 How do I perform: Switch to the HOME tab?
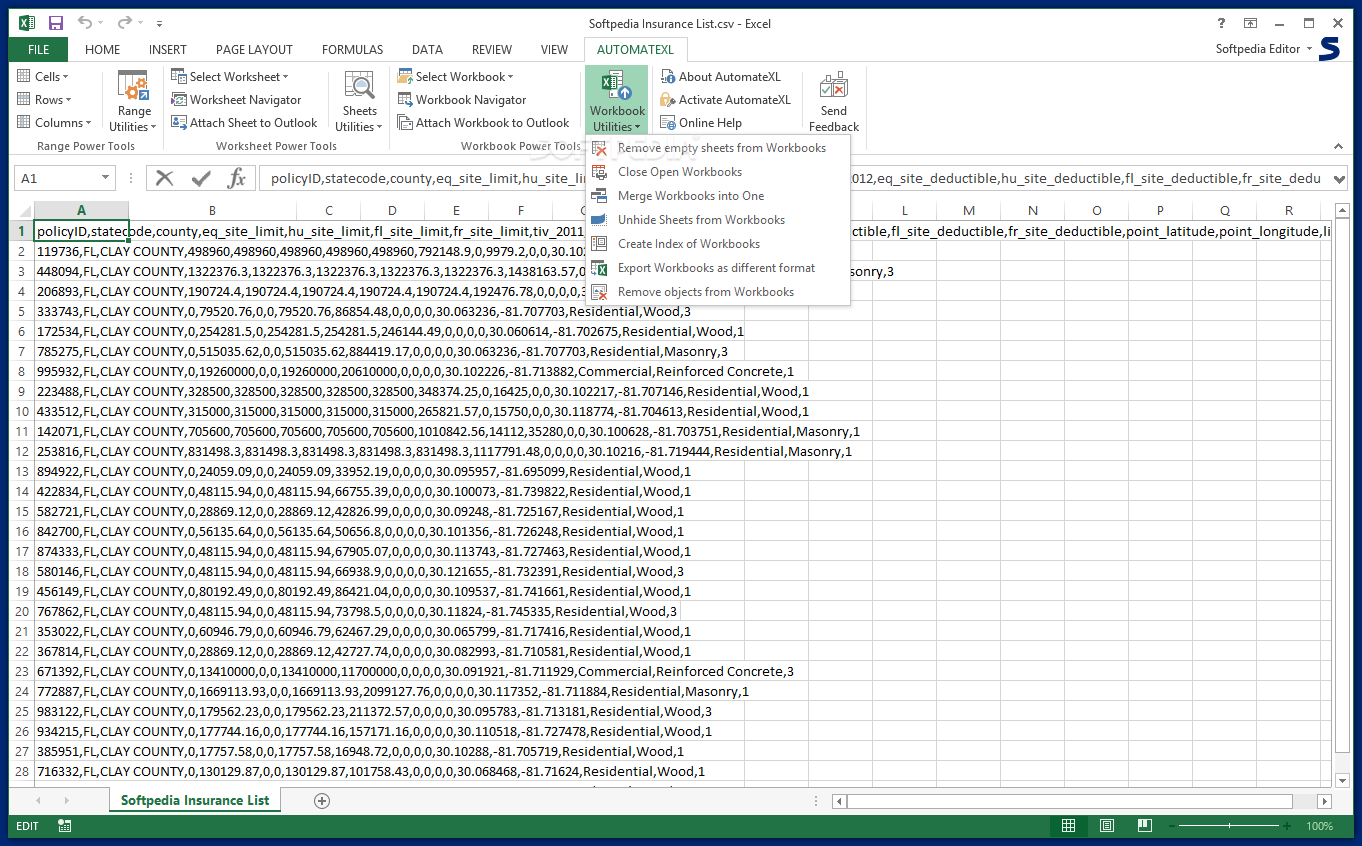click(x=103, y=50)
